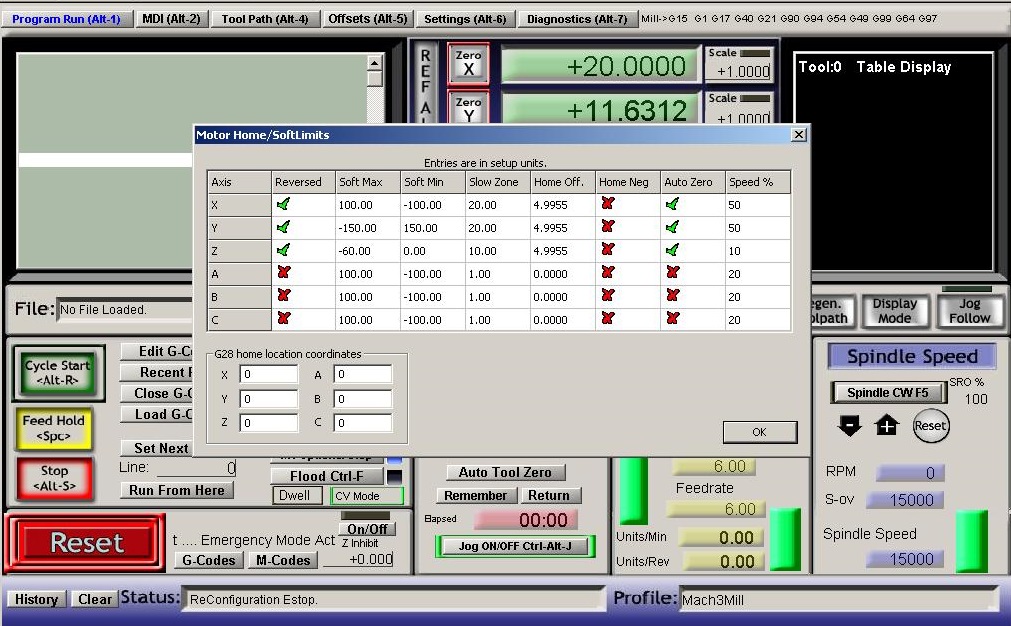Click Remember position button
This screenshot has height=626, width=1011.
tap(475, 495)
